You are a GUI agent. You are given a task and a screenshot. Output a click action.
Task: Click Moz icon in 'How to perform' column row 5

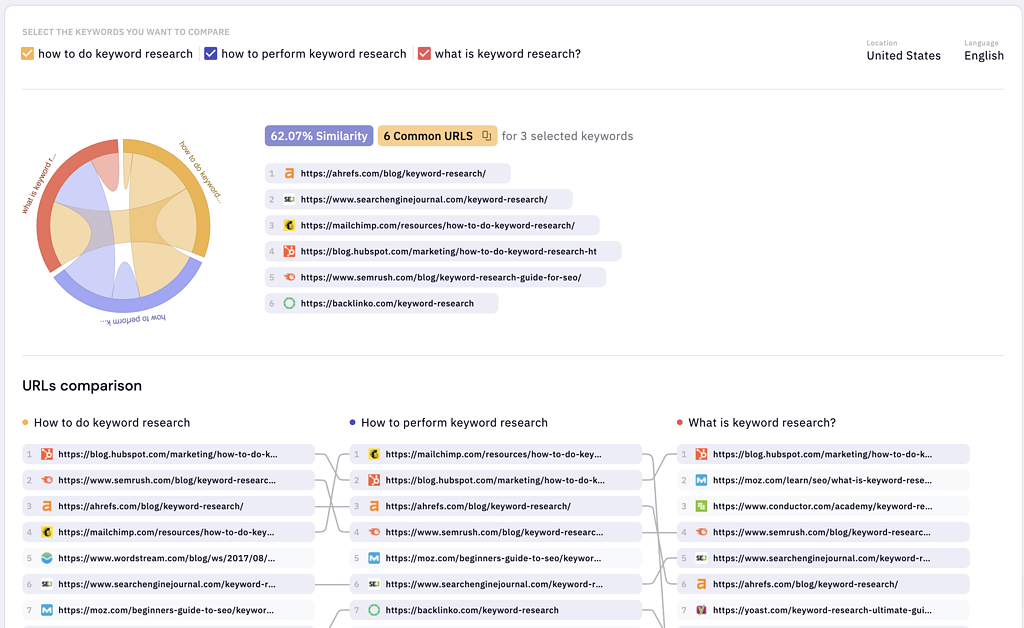[374, 558]
